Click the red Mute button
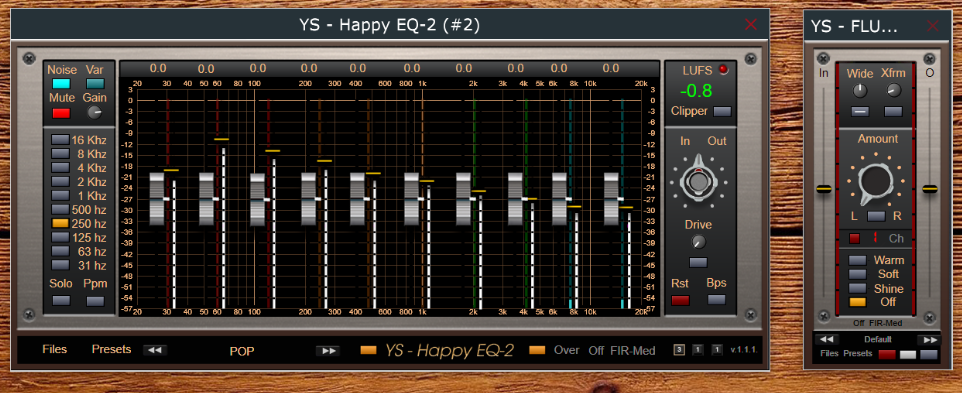The height and width of the screenshot is (393, 962). (61, 113)
